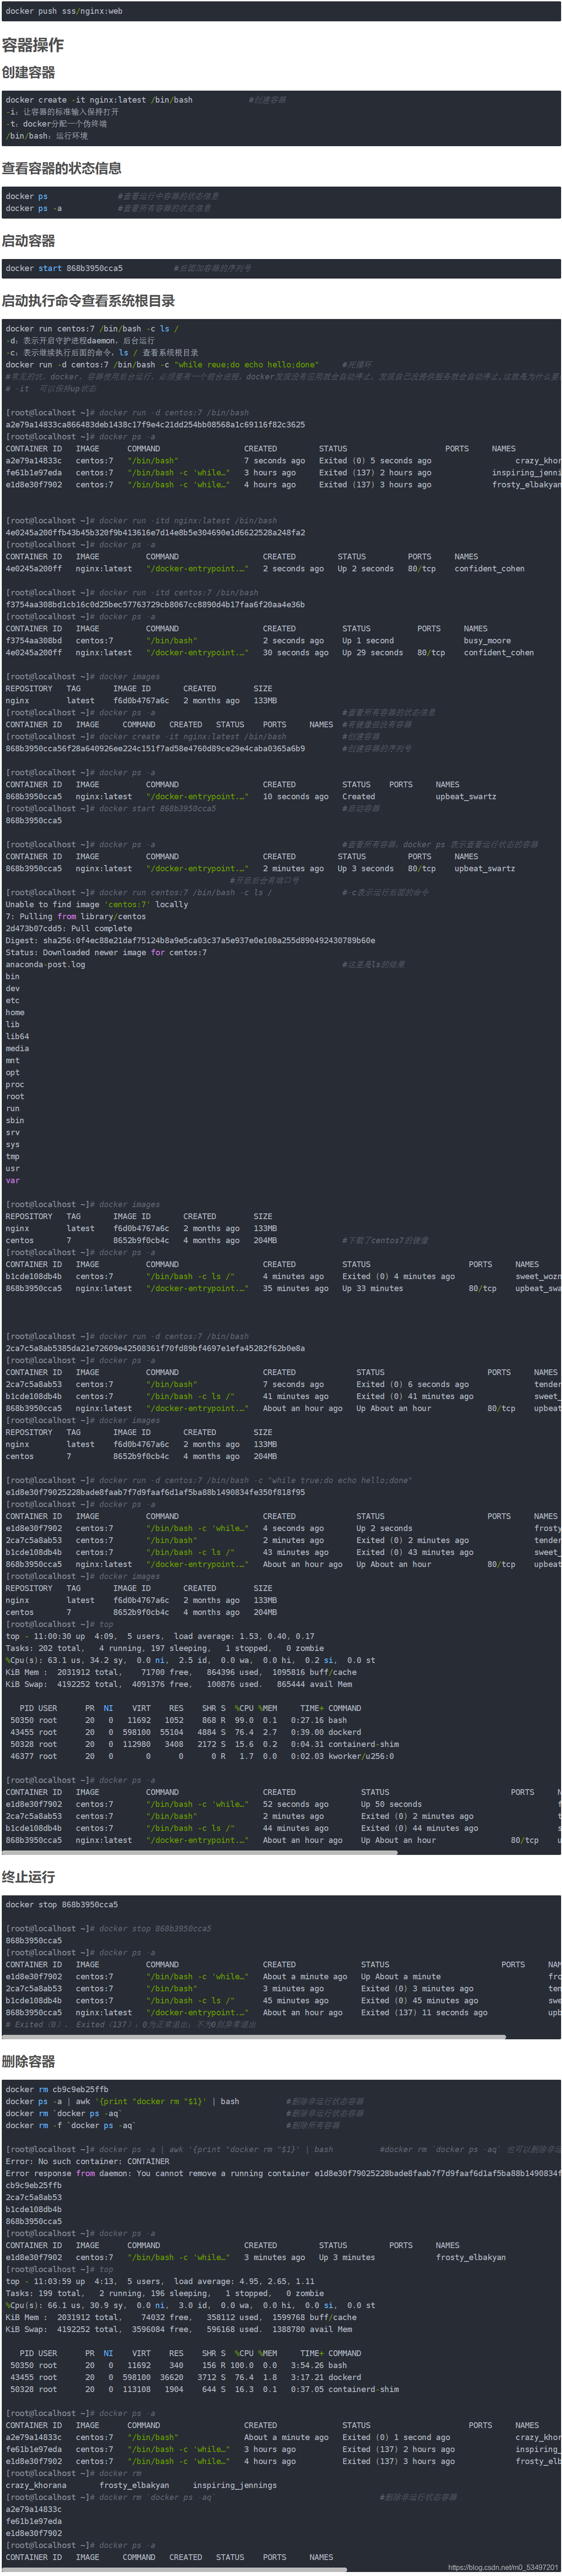Click the note line /bin/bash: 运行环境
This screenshot has height=2576, width=562.
(46, 136)
